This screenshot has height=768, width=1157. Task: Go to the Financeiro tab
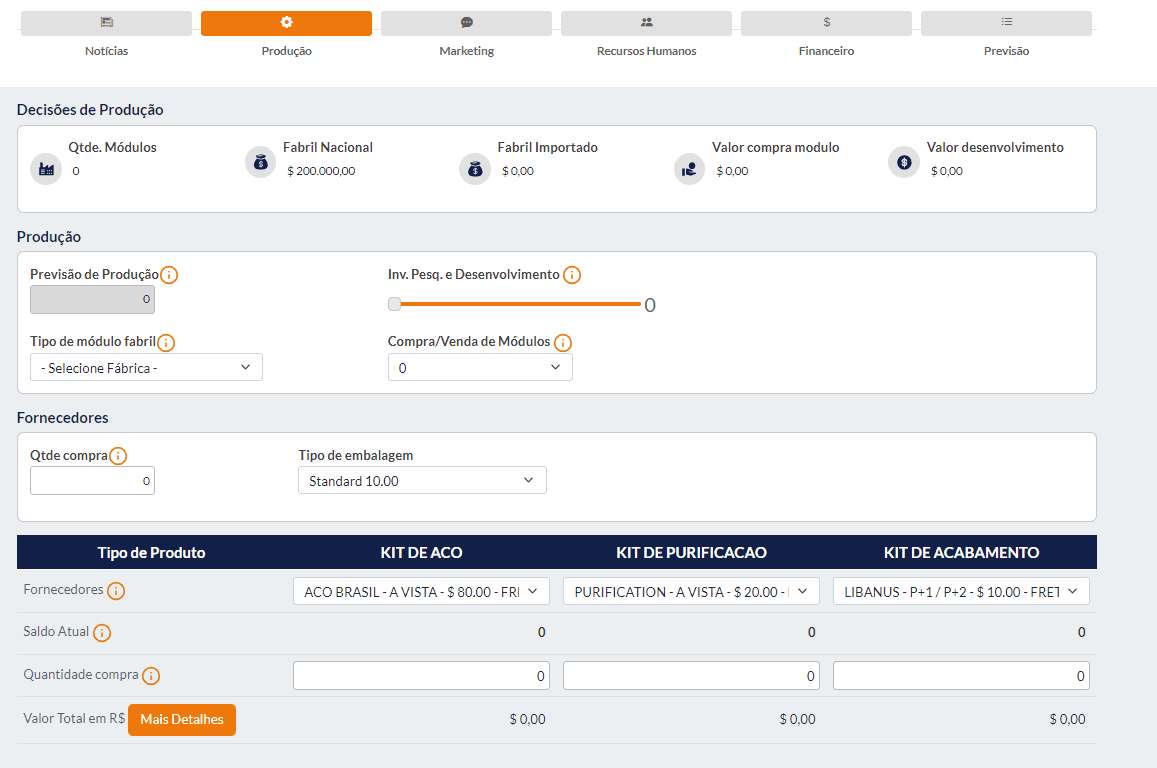pyautogui.click(x=826, y=24)
